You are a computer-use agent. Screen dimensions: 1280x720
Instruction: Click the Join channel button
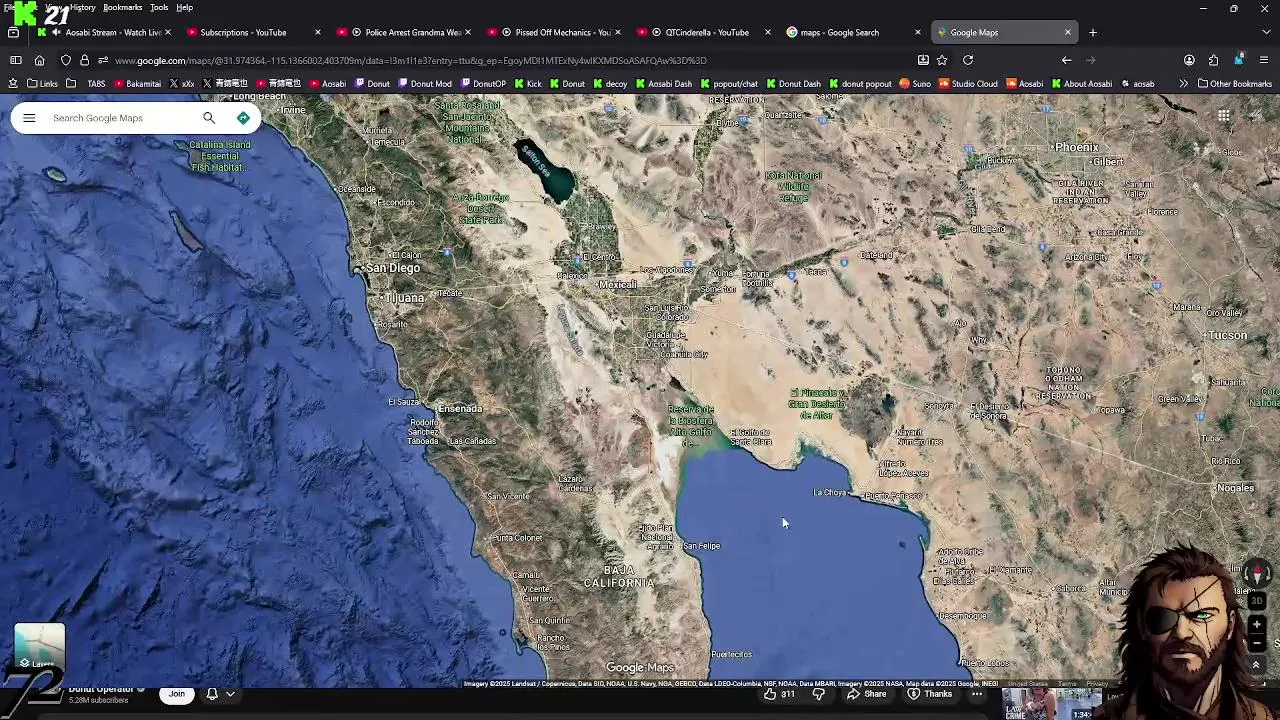click(x=177, y=694)
